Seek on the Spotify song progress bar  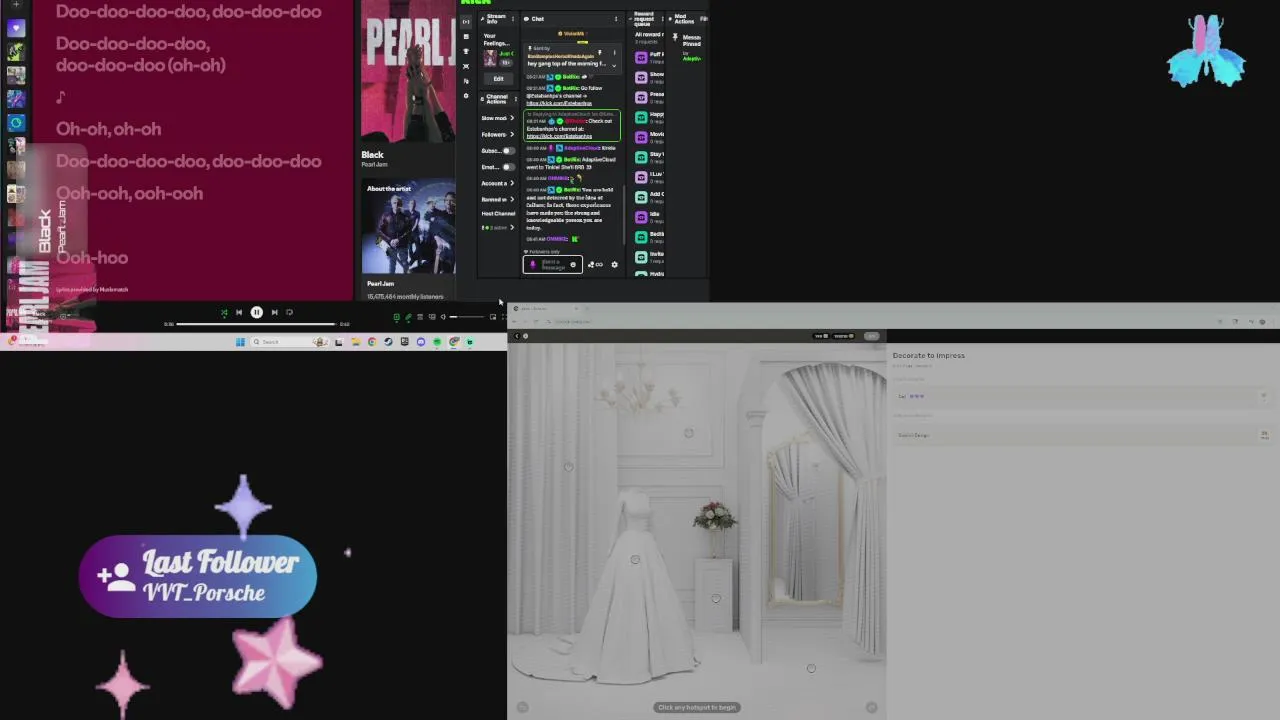[257, 324]
